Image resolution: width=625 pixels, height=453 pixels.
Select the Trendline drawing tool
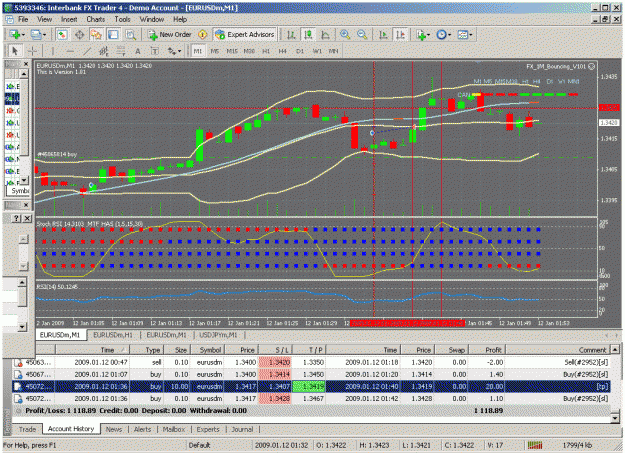[87, 51]
